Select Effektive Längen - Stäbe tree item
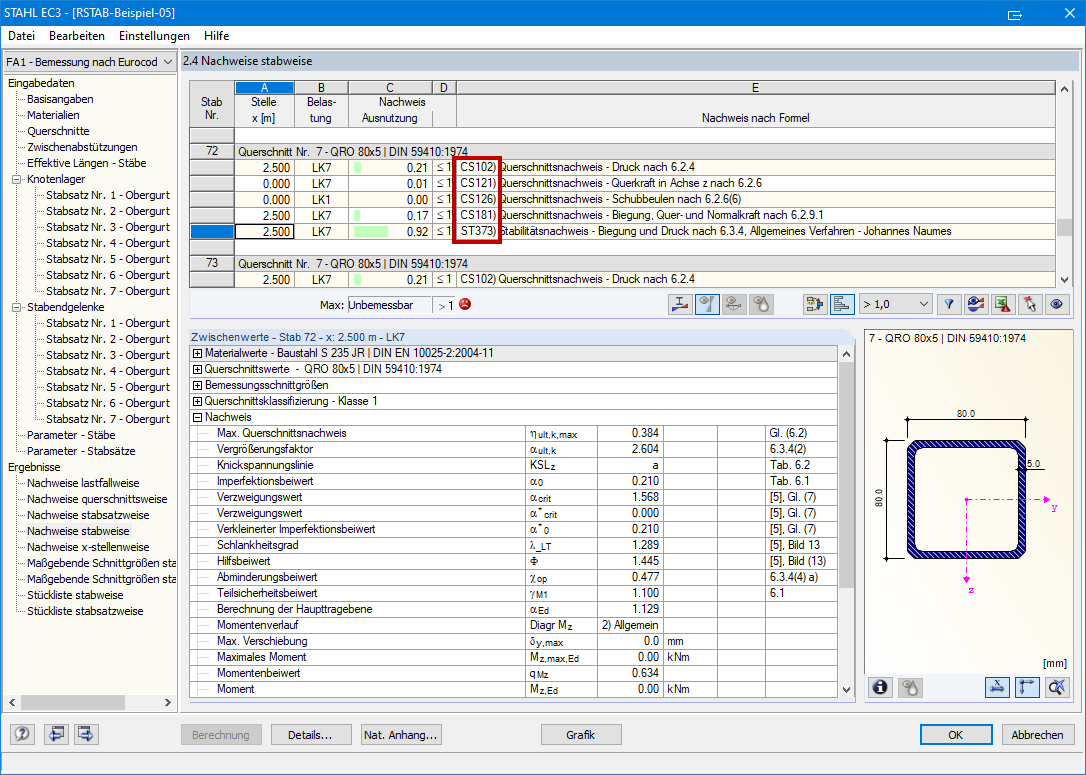Image resolution: width=1086 pixels, height=775 pixels. [x=87, y=163]
